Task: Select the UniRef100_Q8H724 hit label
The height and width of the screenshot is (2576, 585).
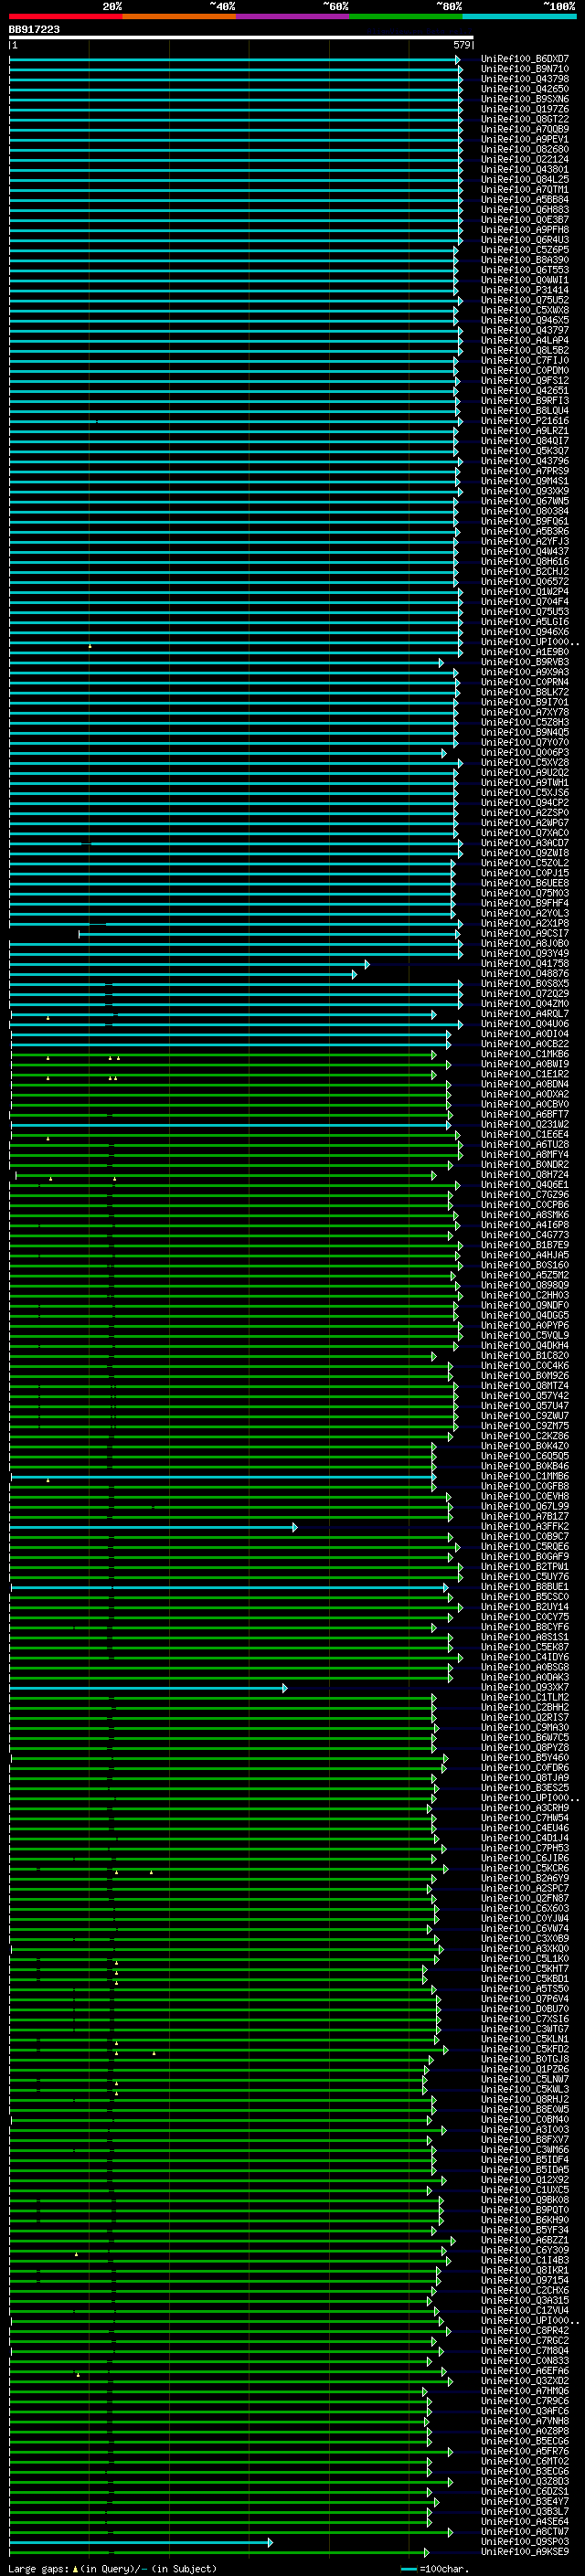Action: 525,1176
